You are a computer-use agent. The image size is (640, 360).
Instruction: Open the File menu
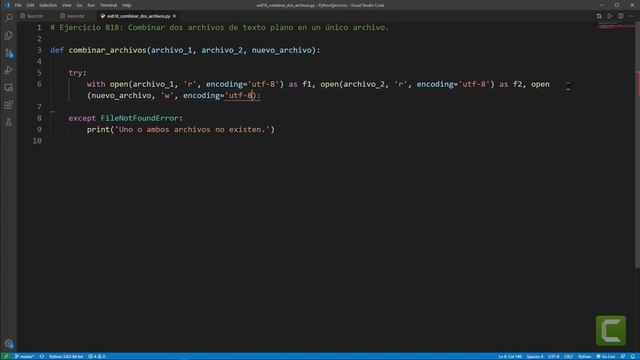(18, 5)
